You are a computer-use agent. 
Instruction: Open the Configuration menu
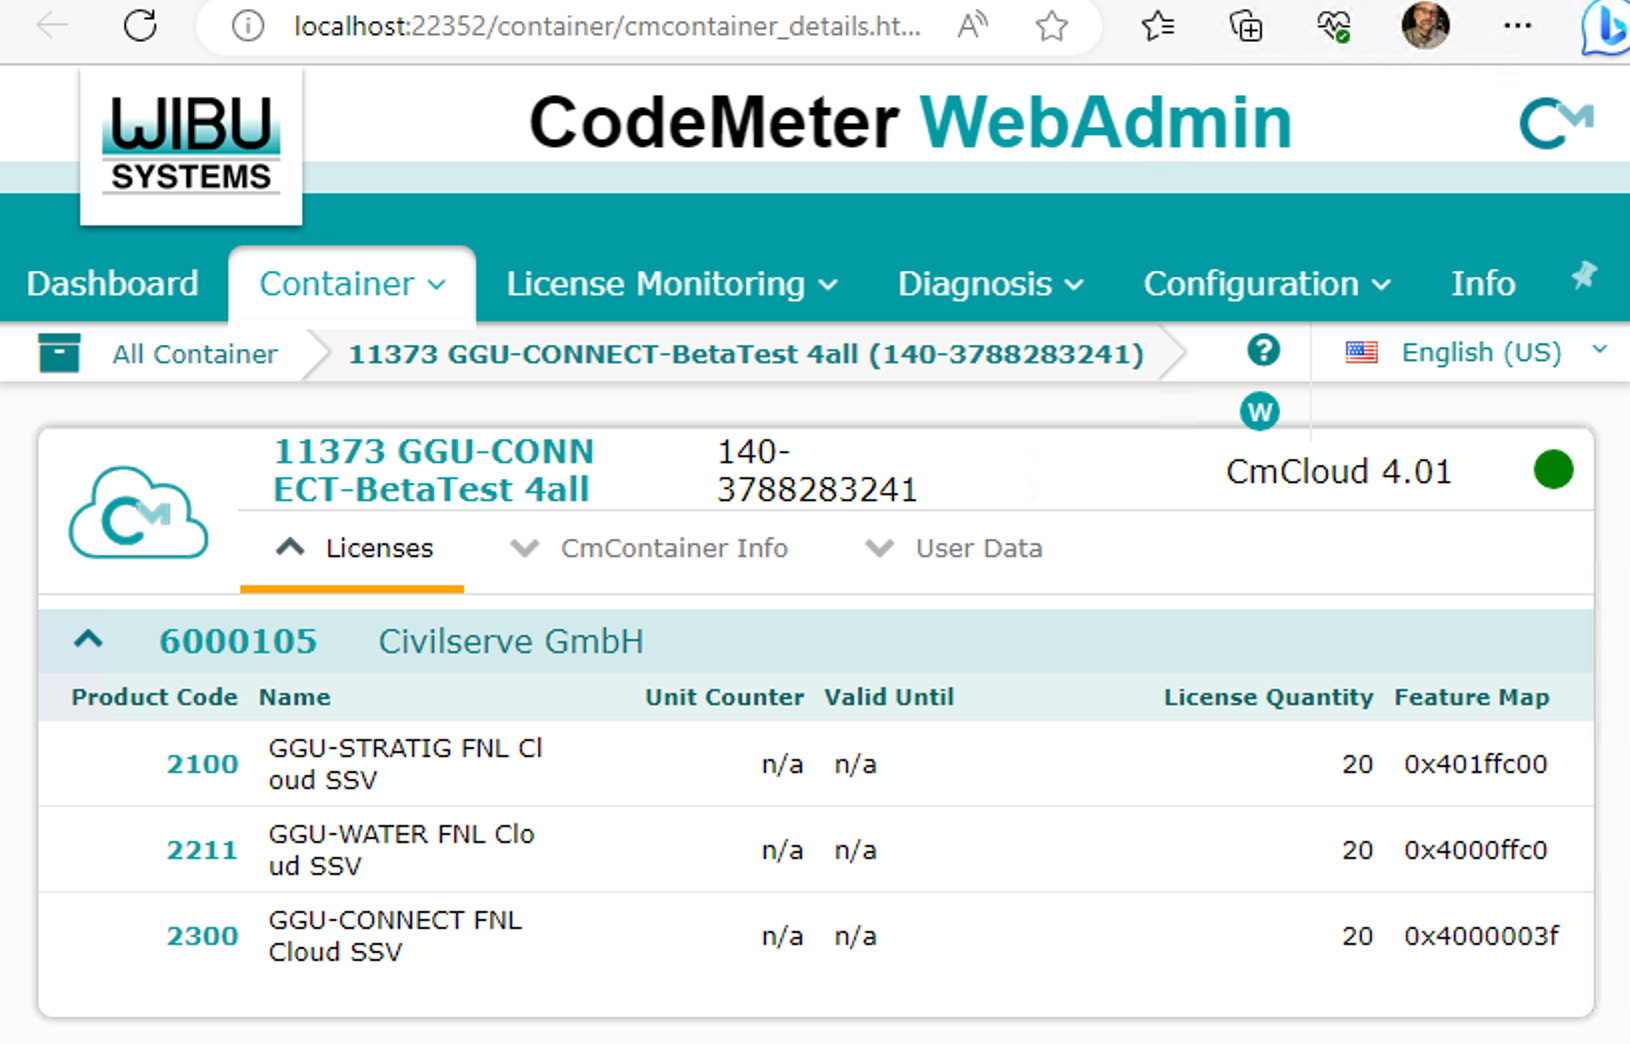click(x=1266, y=284)
